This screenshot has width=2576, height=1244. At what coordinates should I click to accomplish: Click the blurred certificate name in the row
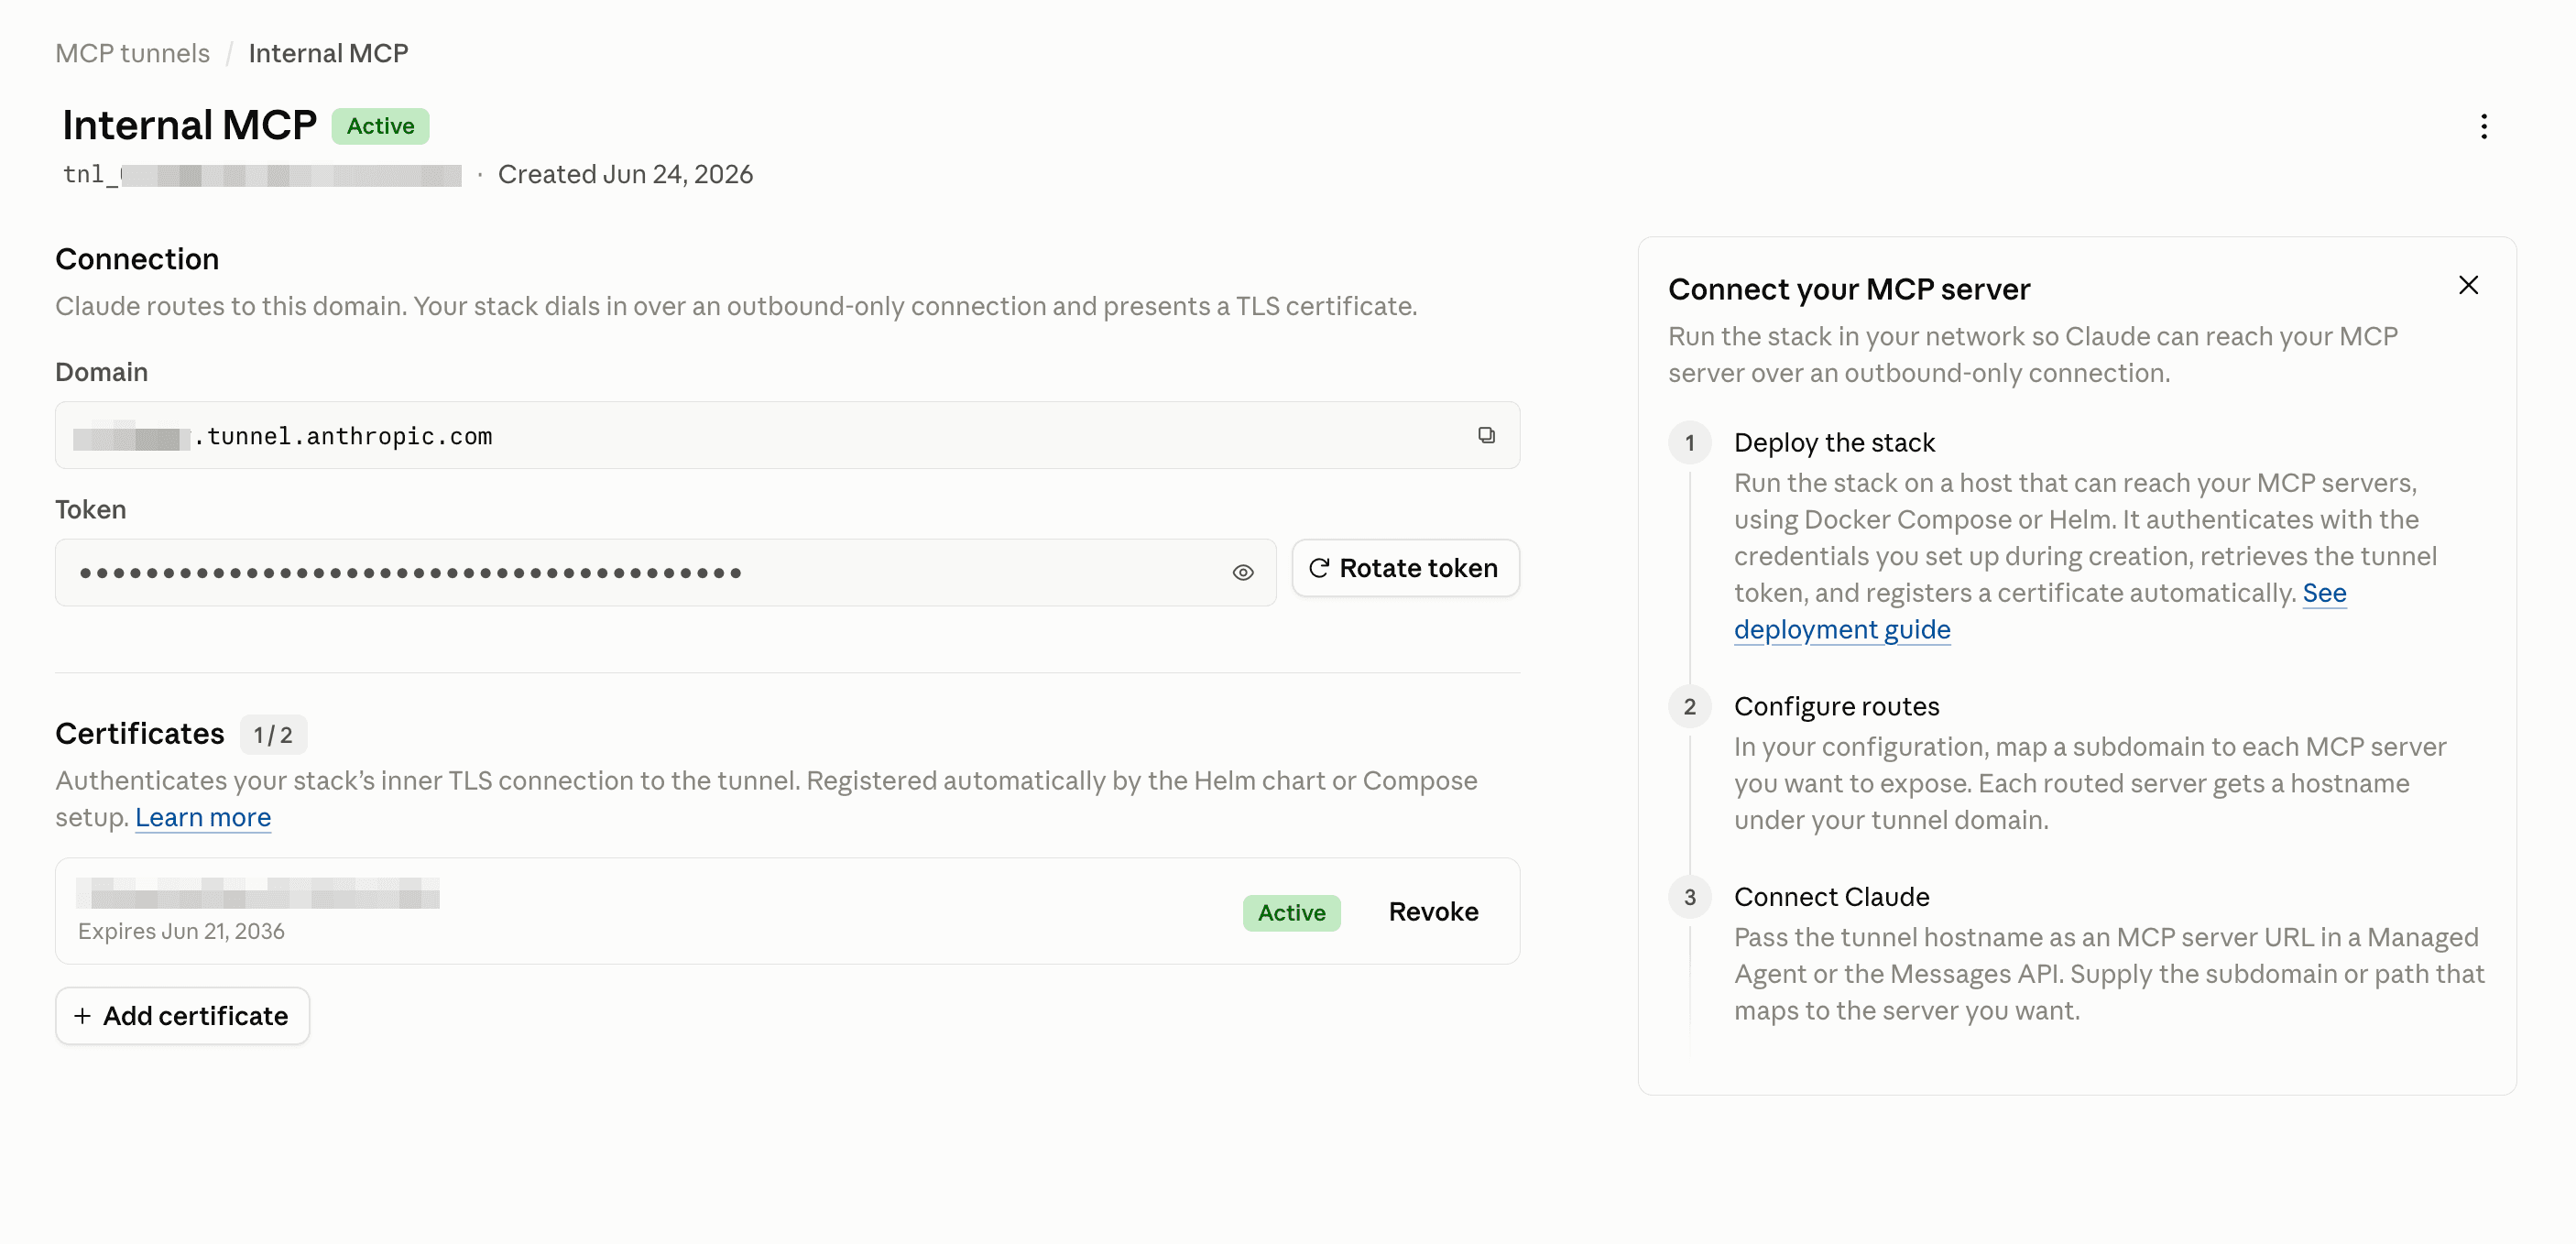pyautogui.click(x=259, y=892)
